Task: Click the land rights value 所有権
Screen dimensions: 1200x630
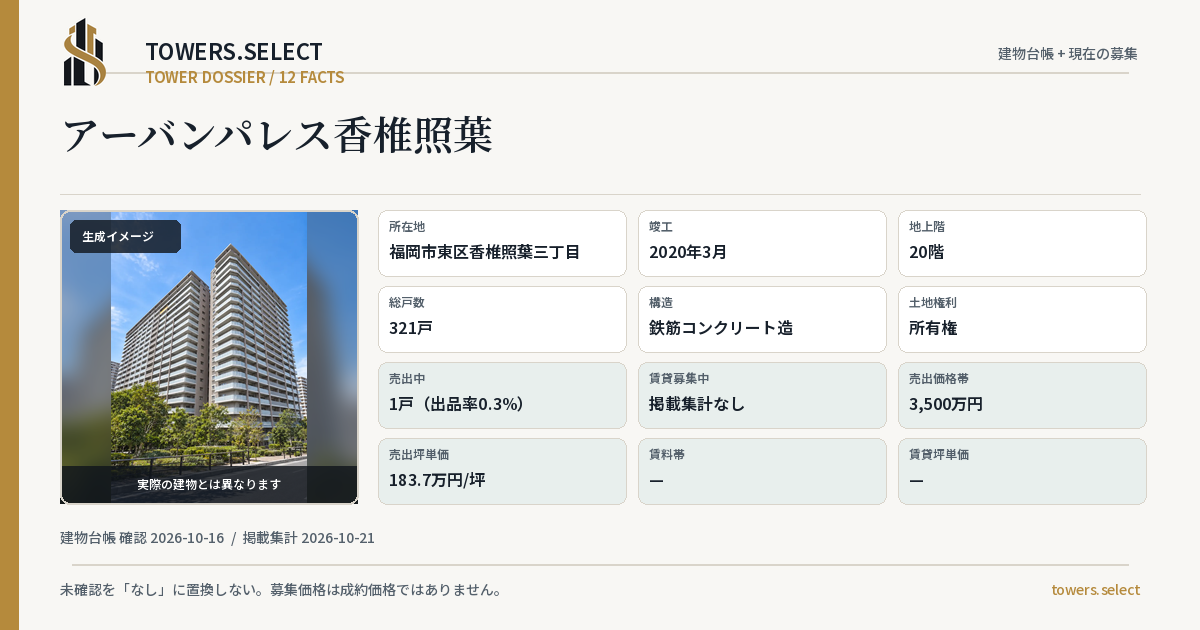Action: click(934, 328)
